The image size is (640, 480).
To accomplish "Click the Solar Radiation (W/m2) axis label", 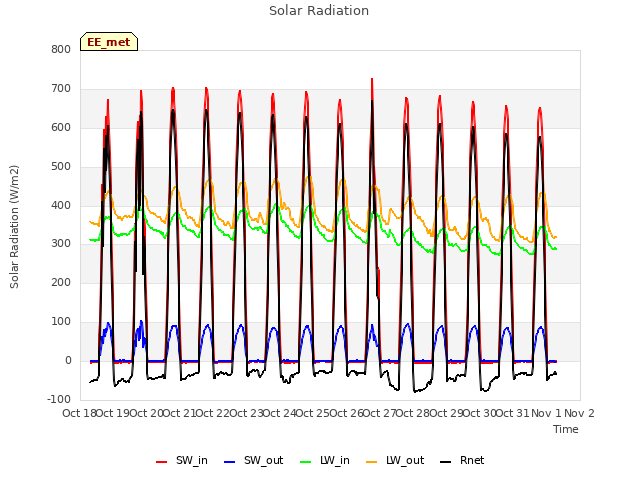I will coord(14,227).
